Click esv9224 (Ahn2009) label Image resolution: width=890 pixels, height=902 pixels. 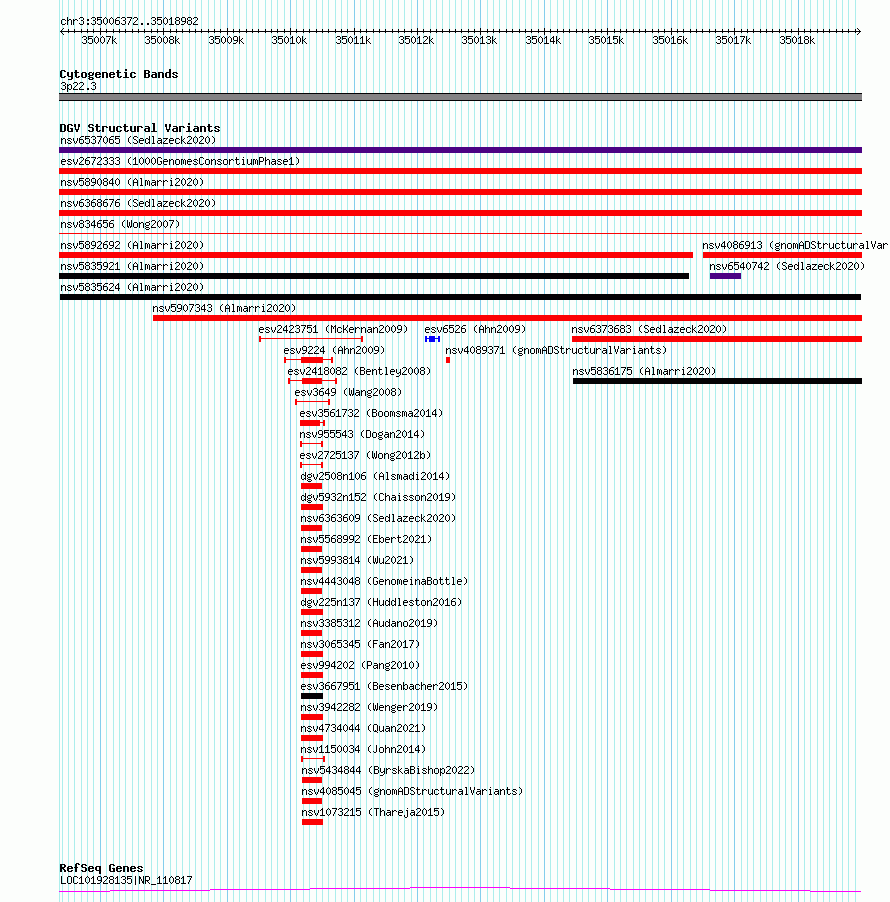[x=334, y=350]
